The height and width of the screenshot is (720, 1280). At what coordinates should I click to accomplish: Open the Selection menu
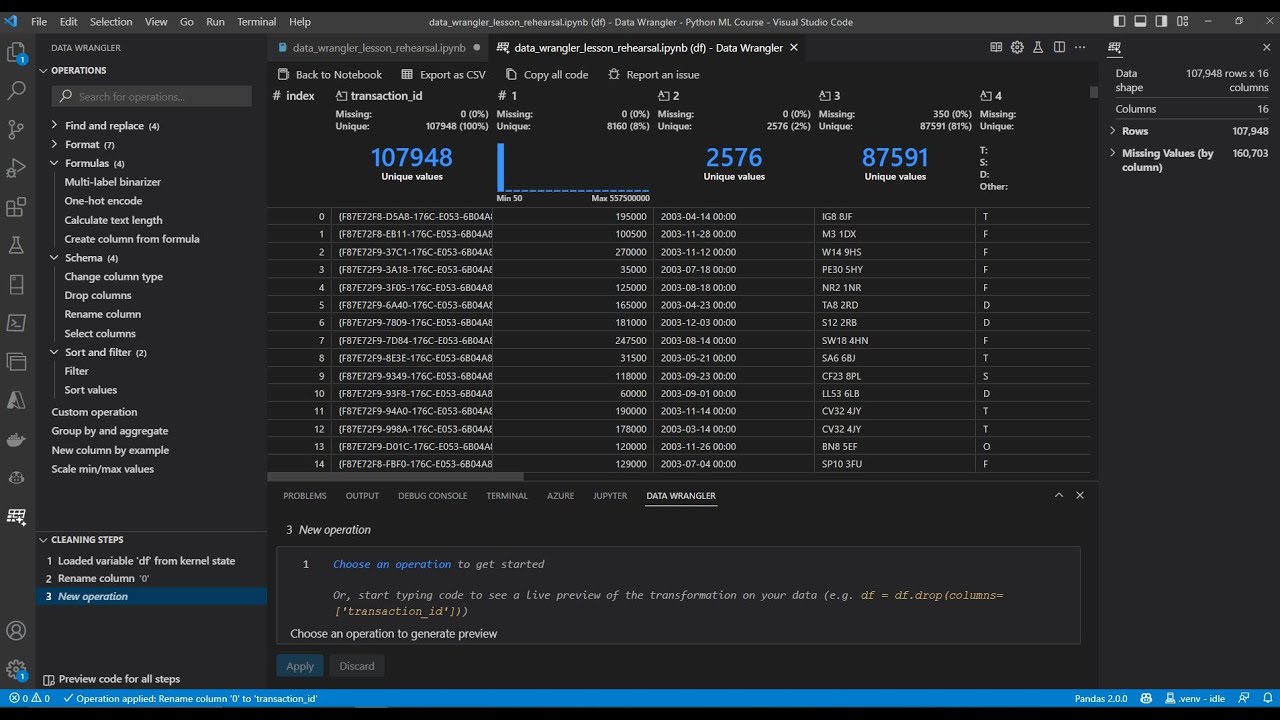pos(111,21)
